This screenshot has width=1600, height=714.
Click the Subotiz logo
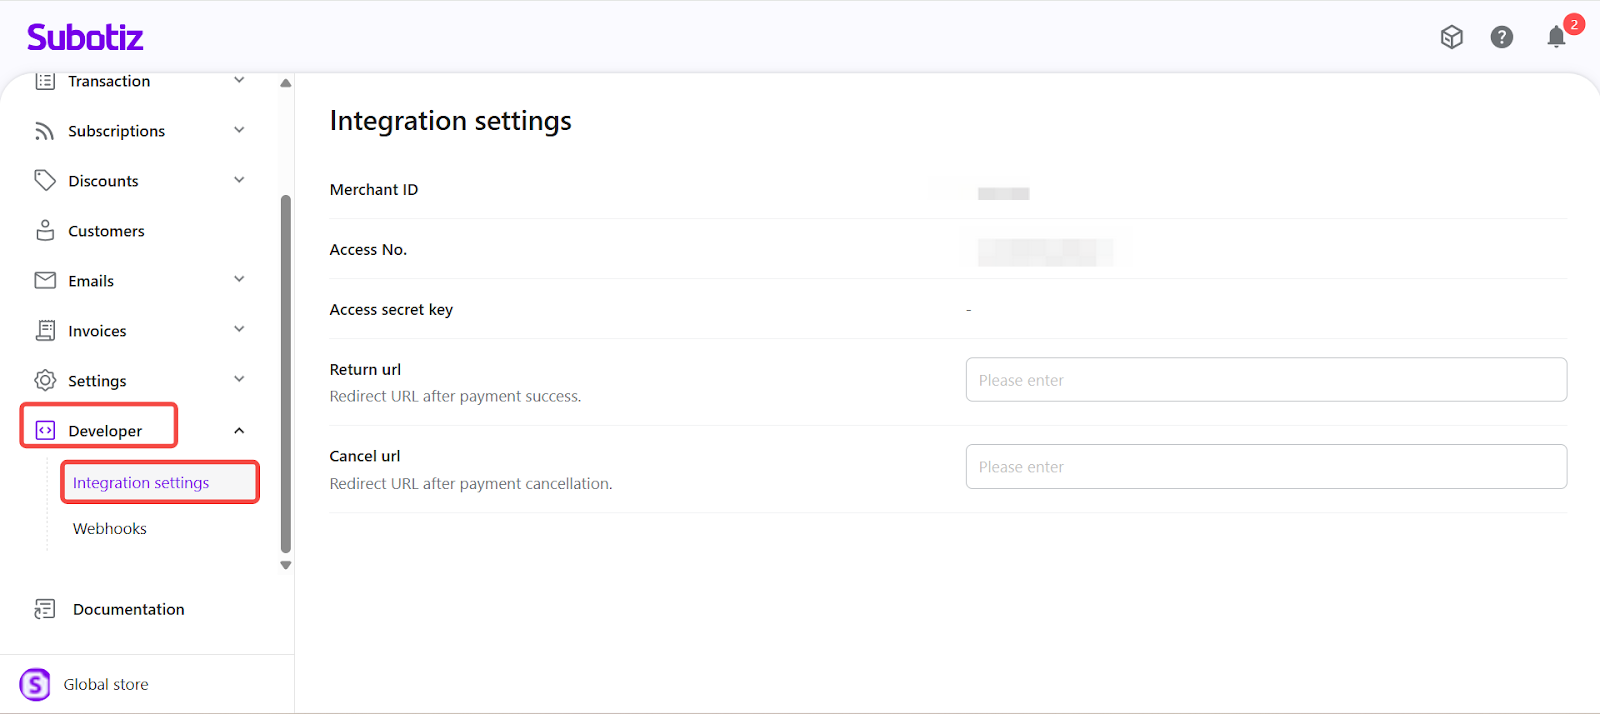click(x=85, y=38)
